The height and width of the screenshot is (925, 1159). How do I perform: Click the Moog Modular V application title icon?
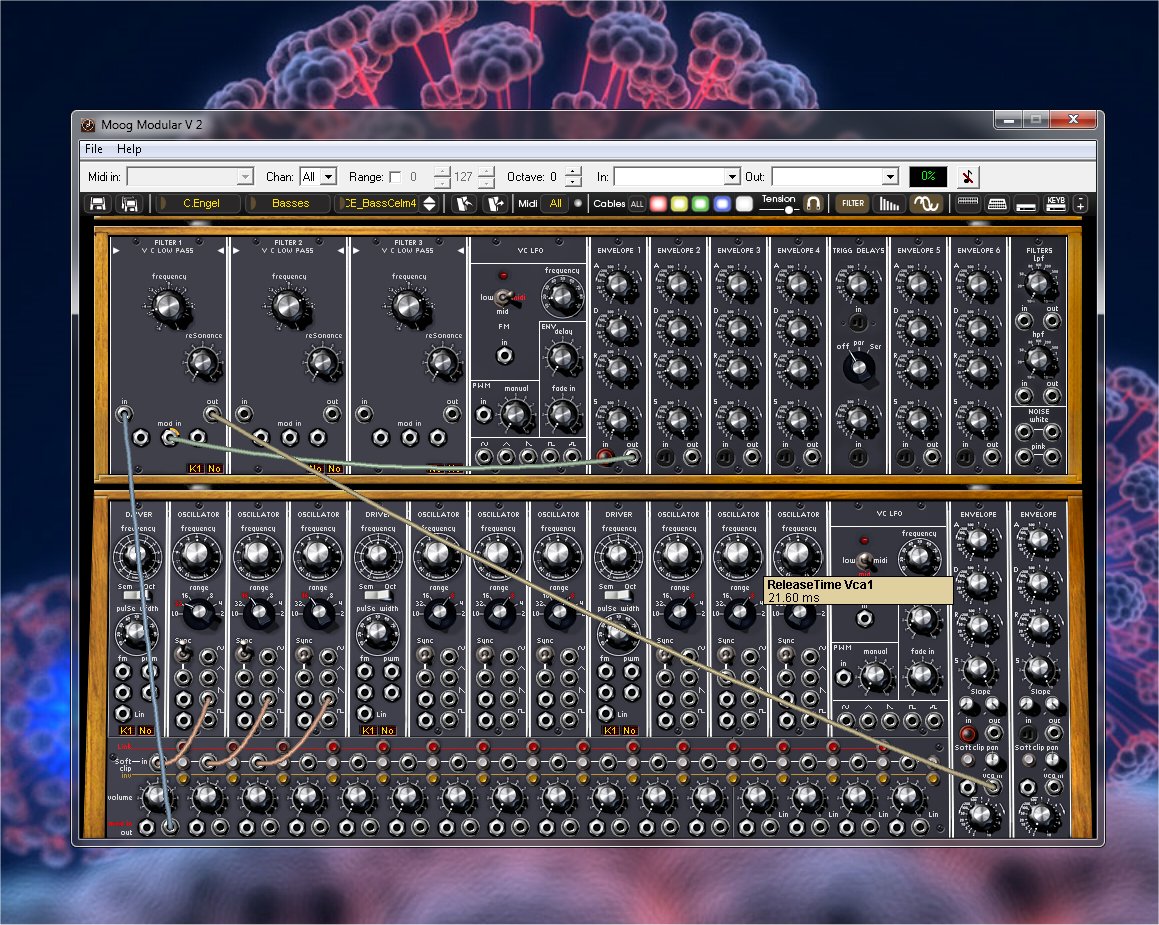click(x=88, y=125)
